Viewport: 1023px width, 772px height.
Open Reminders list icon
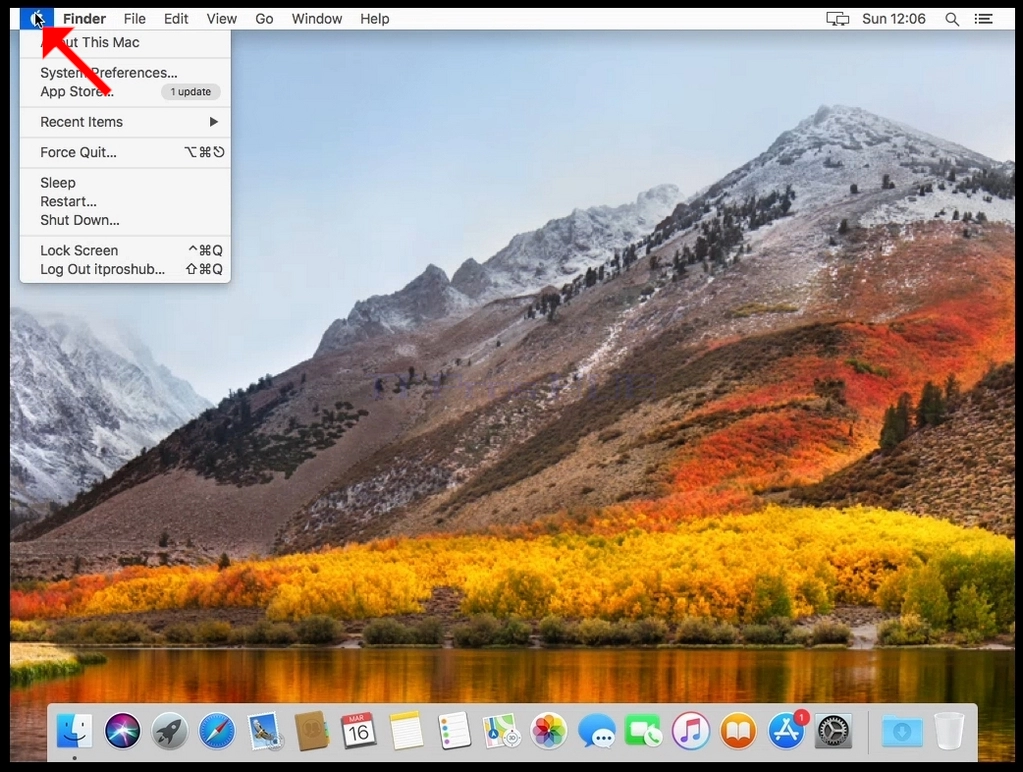(x=454, y=730)
